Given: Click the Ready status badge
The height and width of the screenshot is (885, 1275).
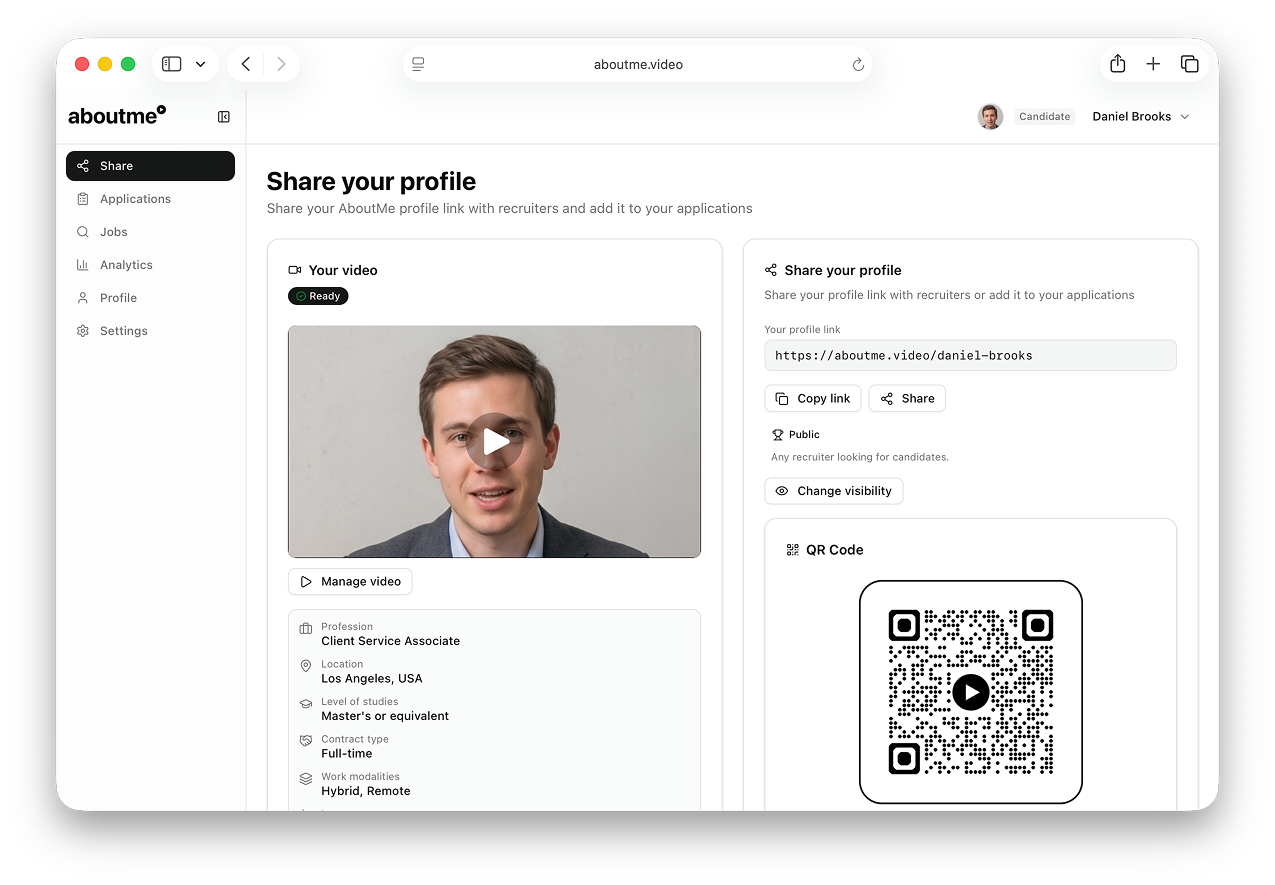Looking at the screenshot, I should [318, 296].
